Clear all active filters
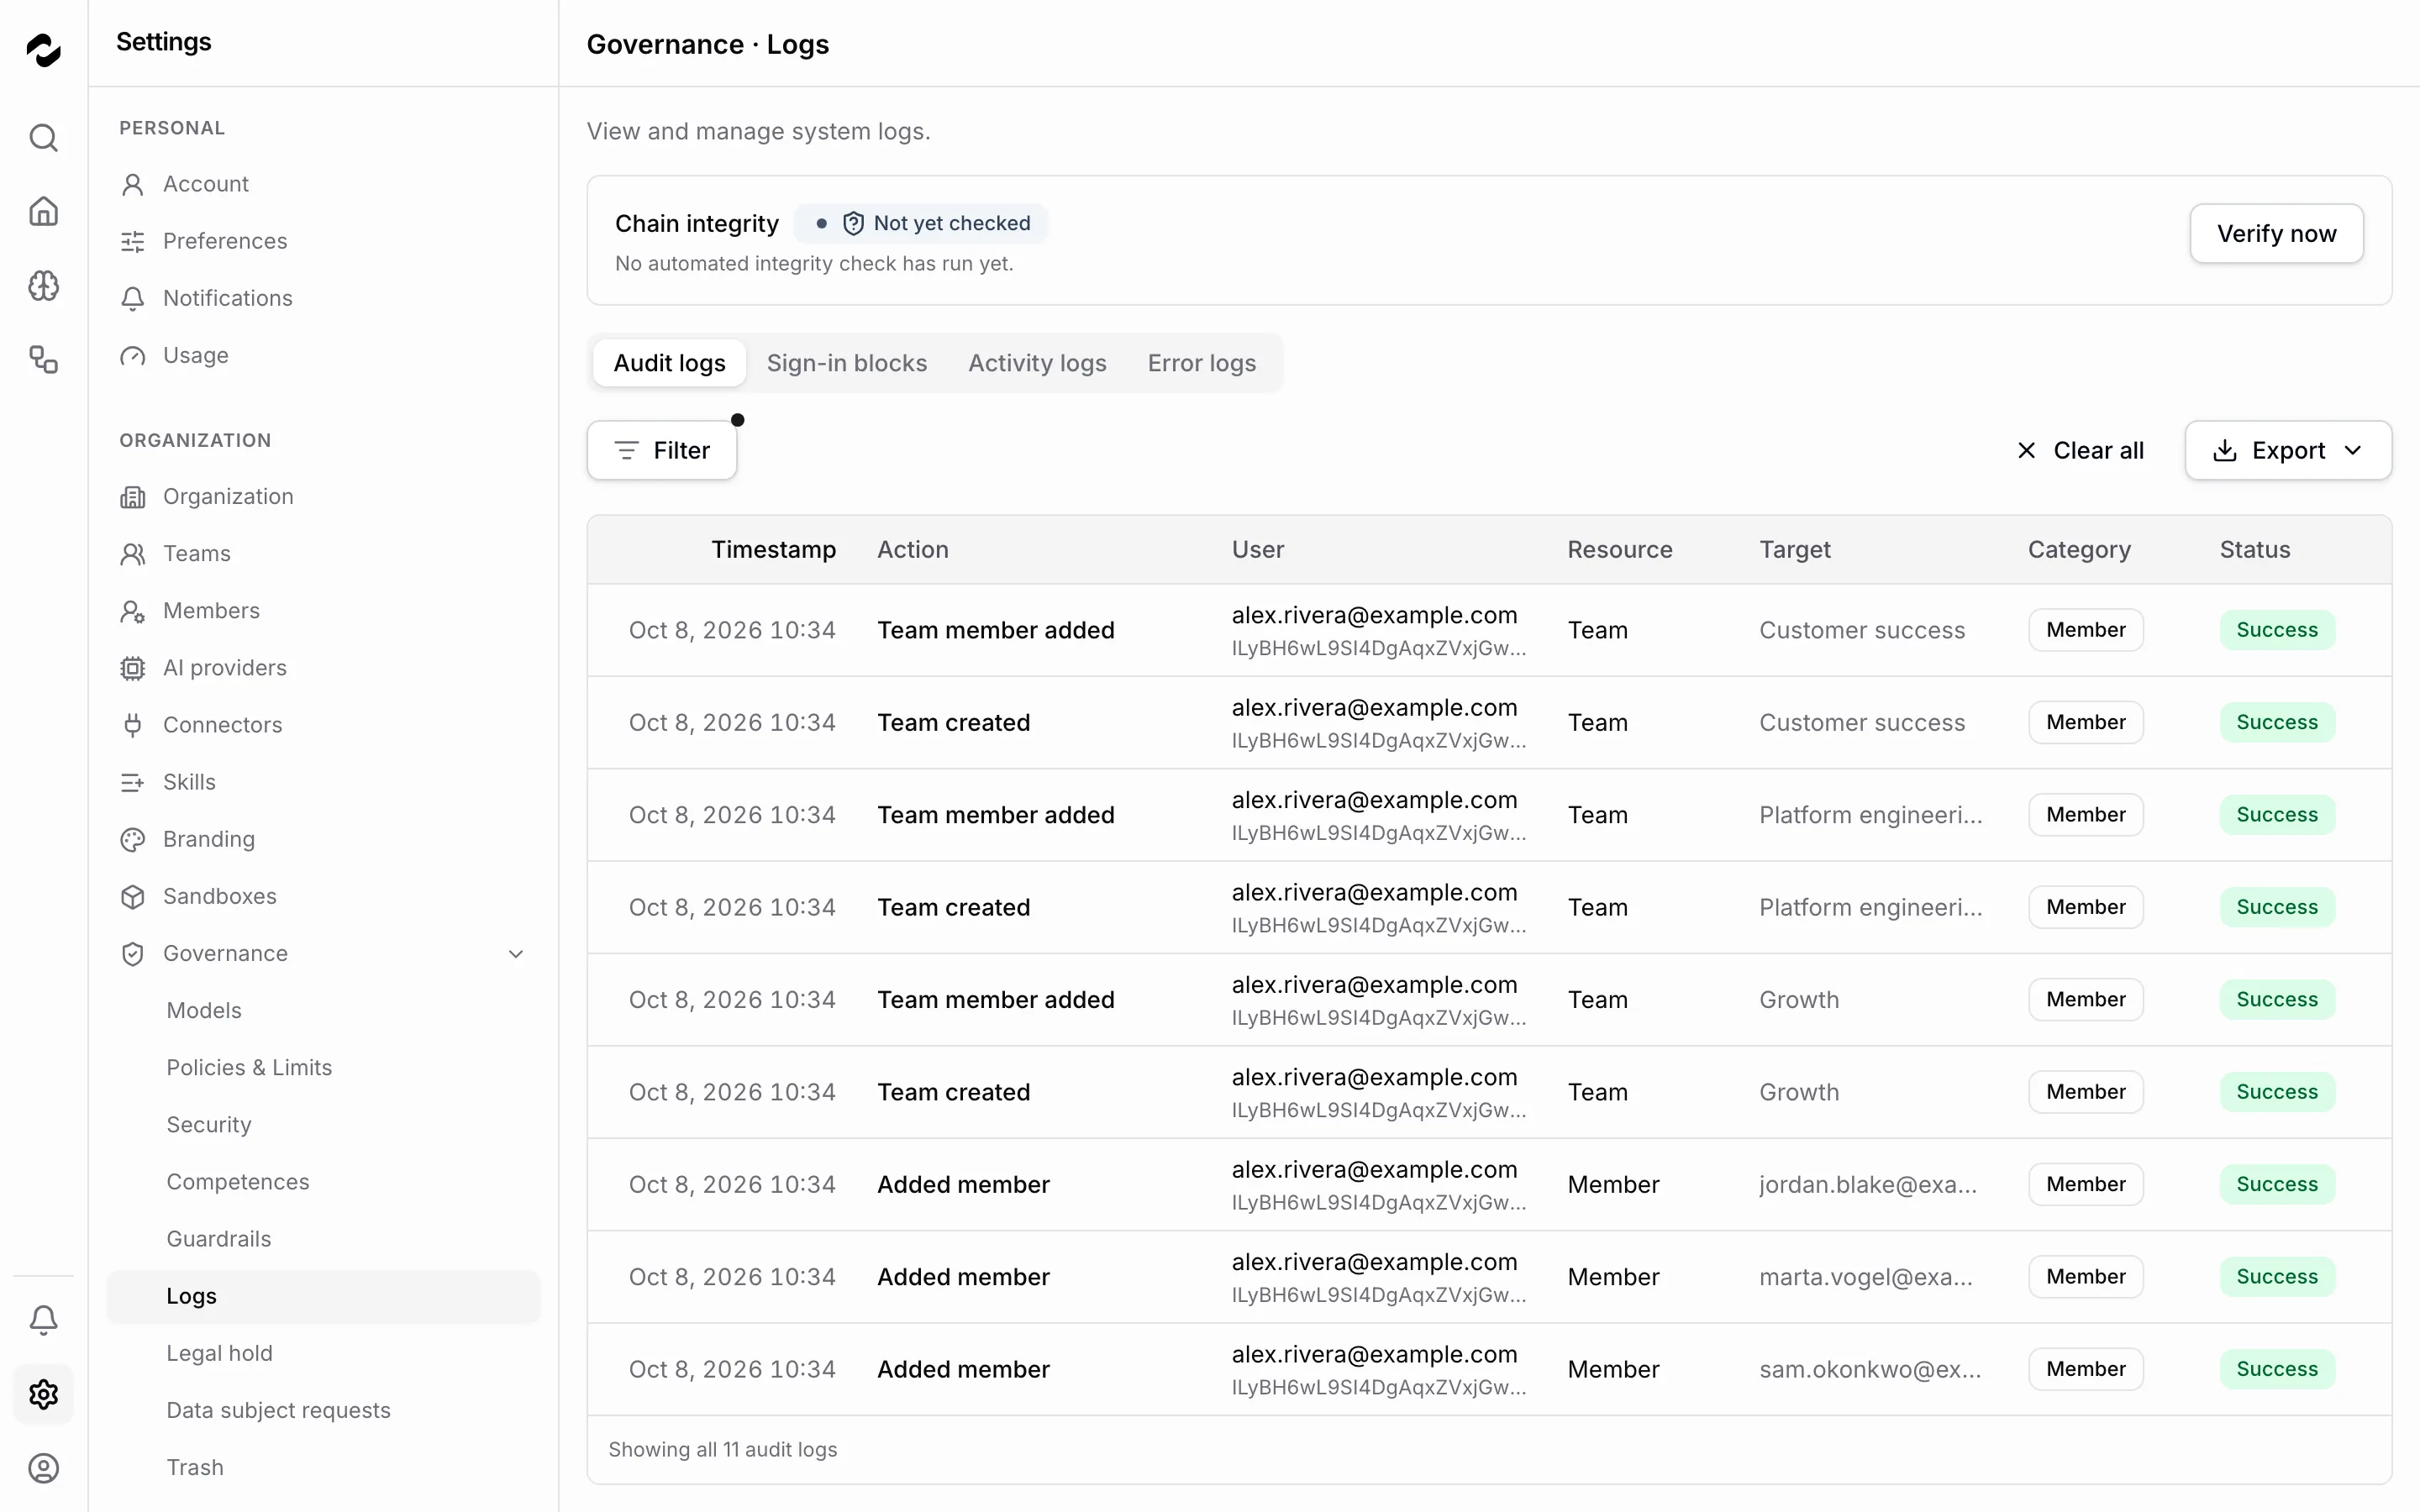The height and width of the screenshot is (1512, 2420). click(x=2080, y=450)
